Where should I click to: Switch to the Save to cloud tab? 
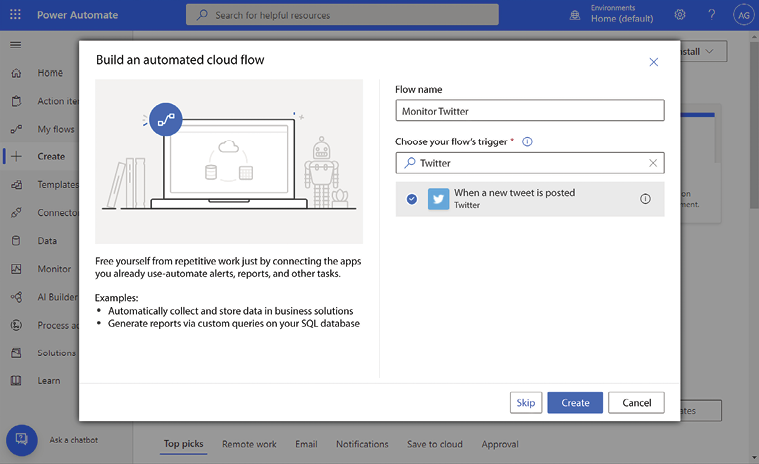point(435,444)
